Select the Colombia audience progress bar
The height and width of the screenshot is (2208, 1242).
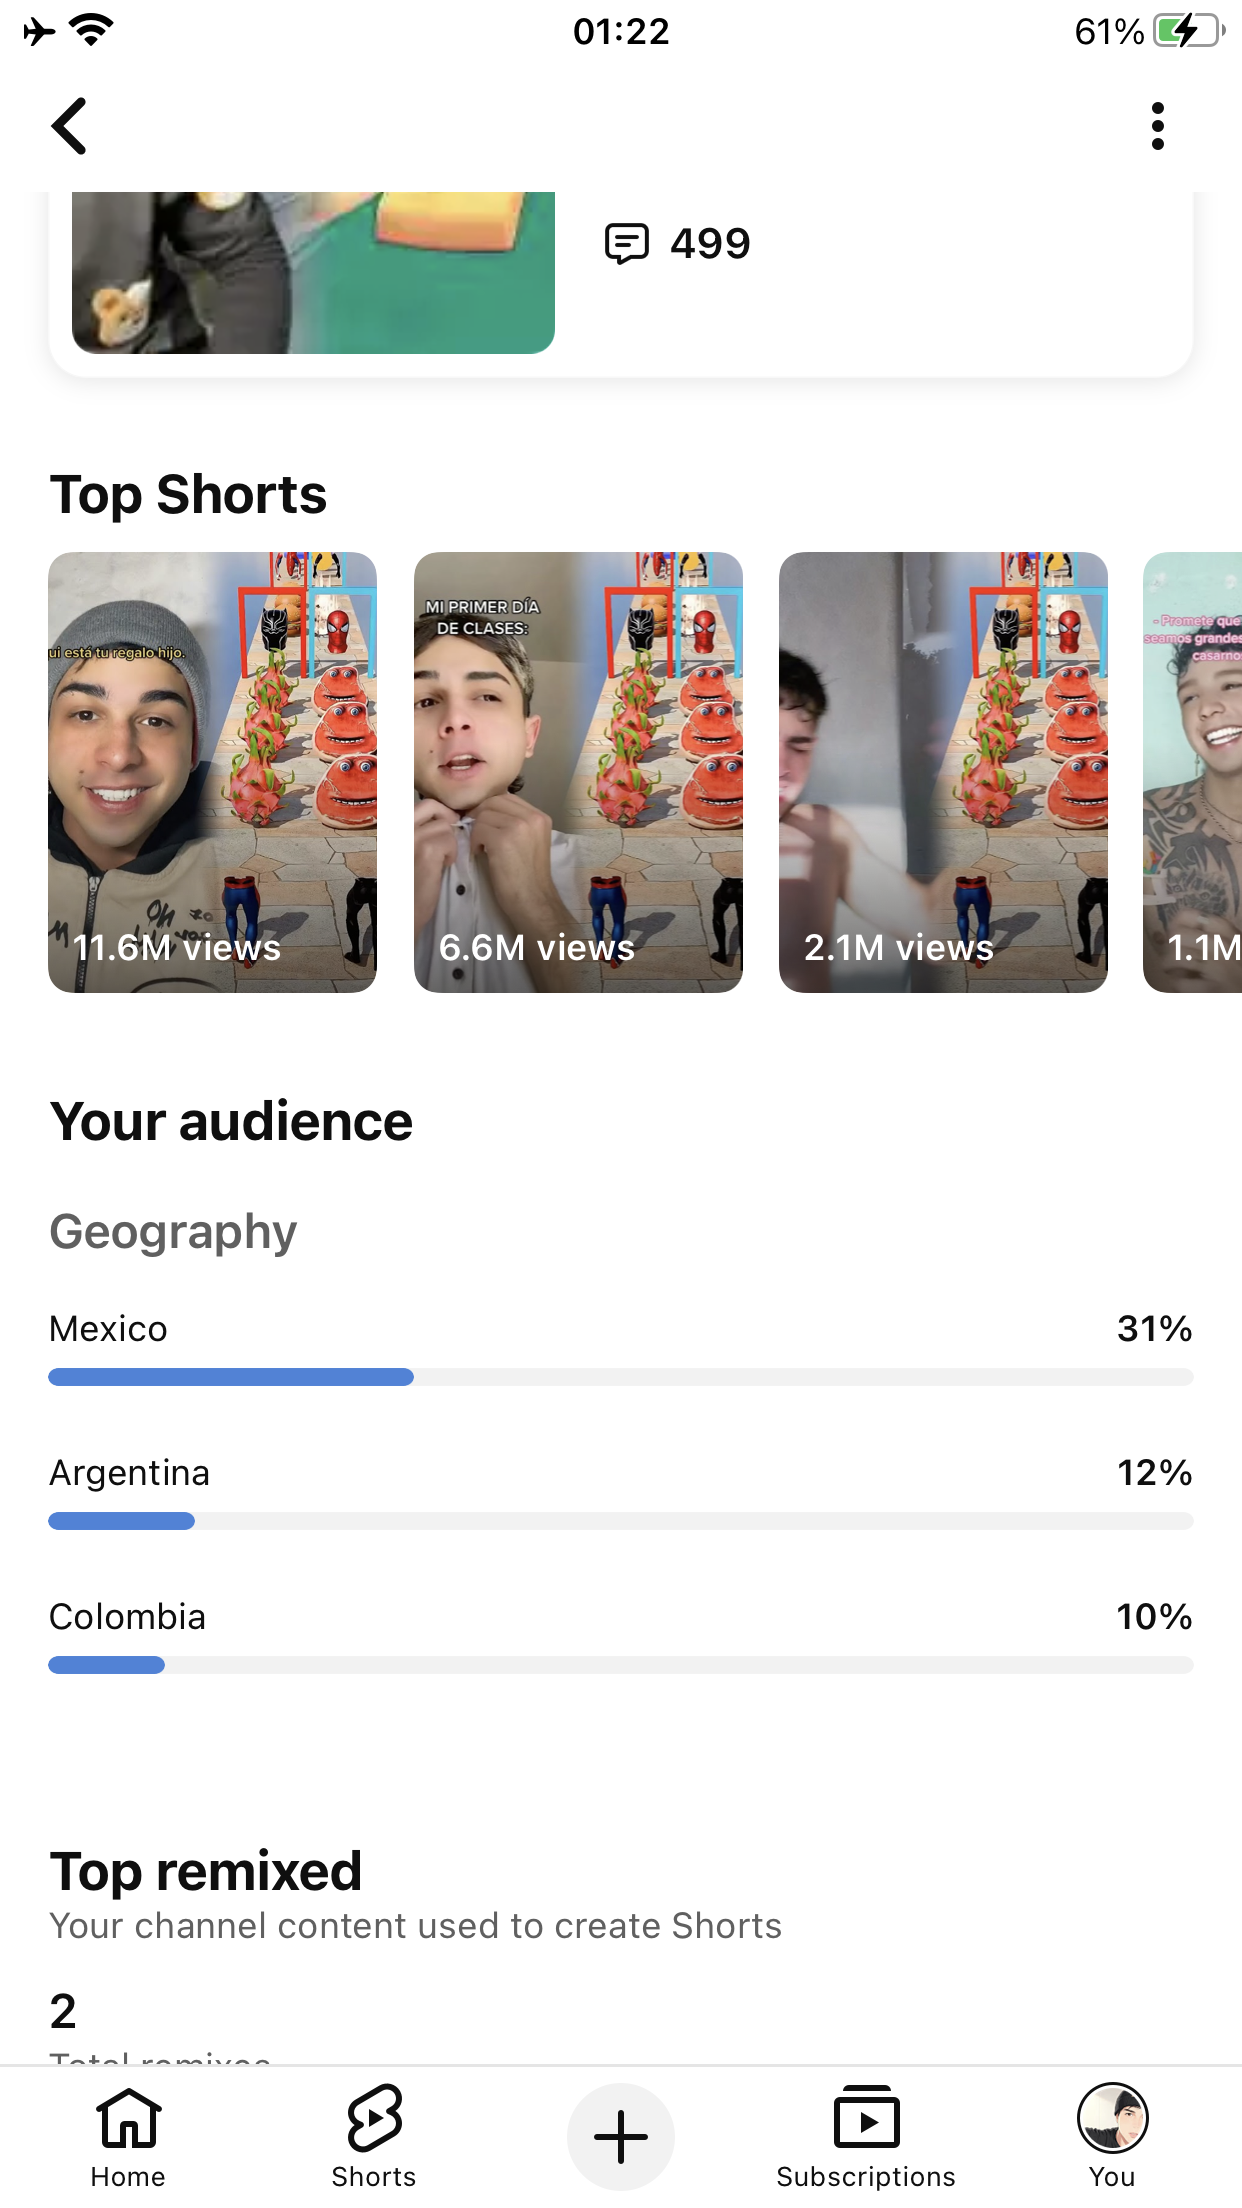(621, 1665)
